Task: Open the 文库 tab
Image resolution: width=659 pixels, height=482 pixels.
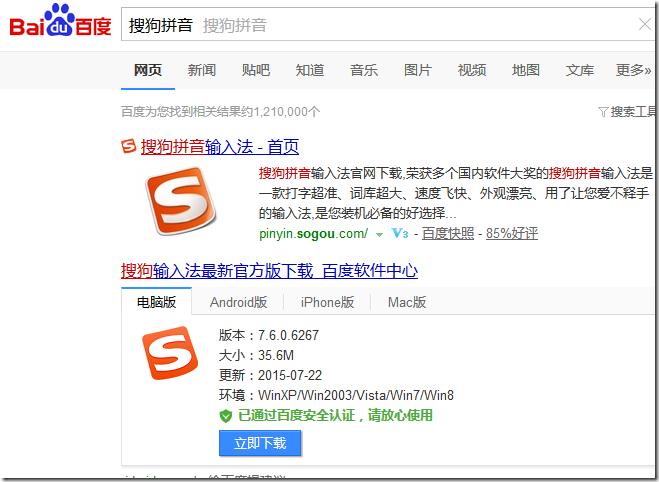Action: [580, 70]
